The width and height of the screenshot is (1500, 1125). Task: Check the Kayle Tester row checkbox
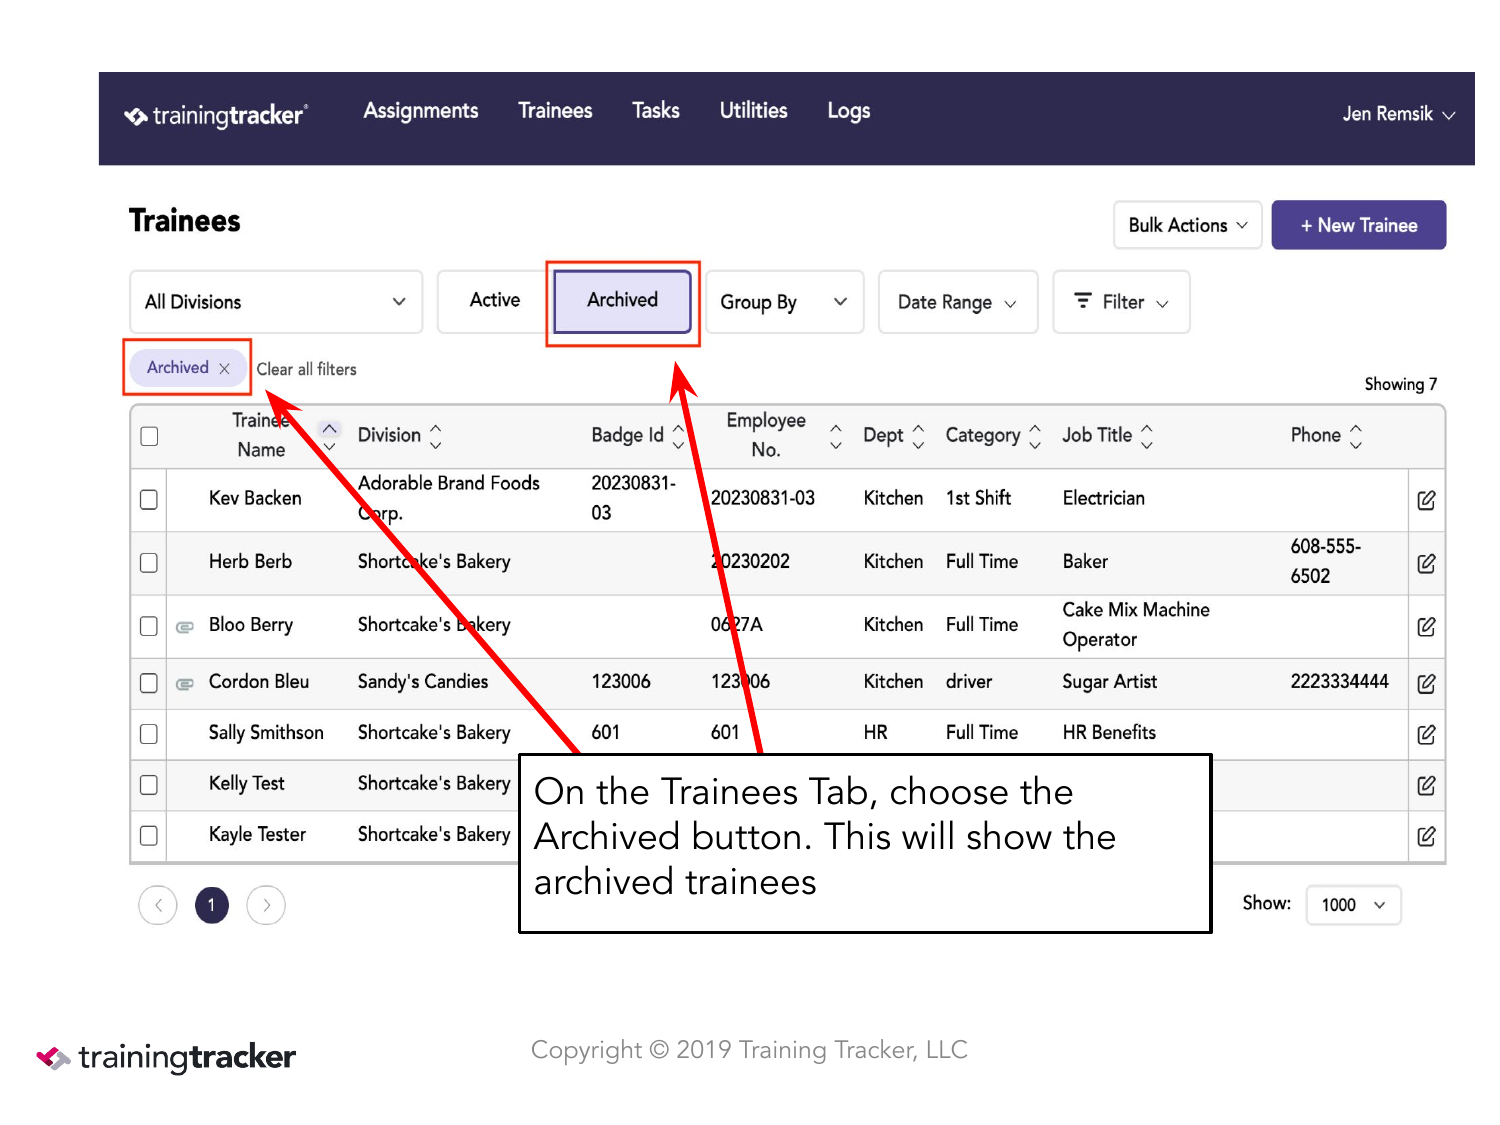pos(149,835)
